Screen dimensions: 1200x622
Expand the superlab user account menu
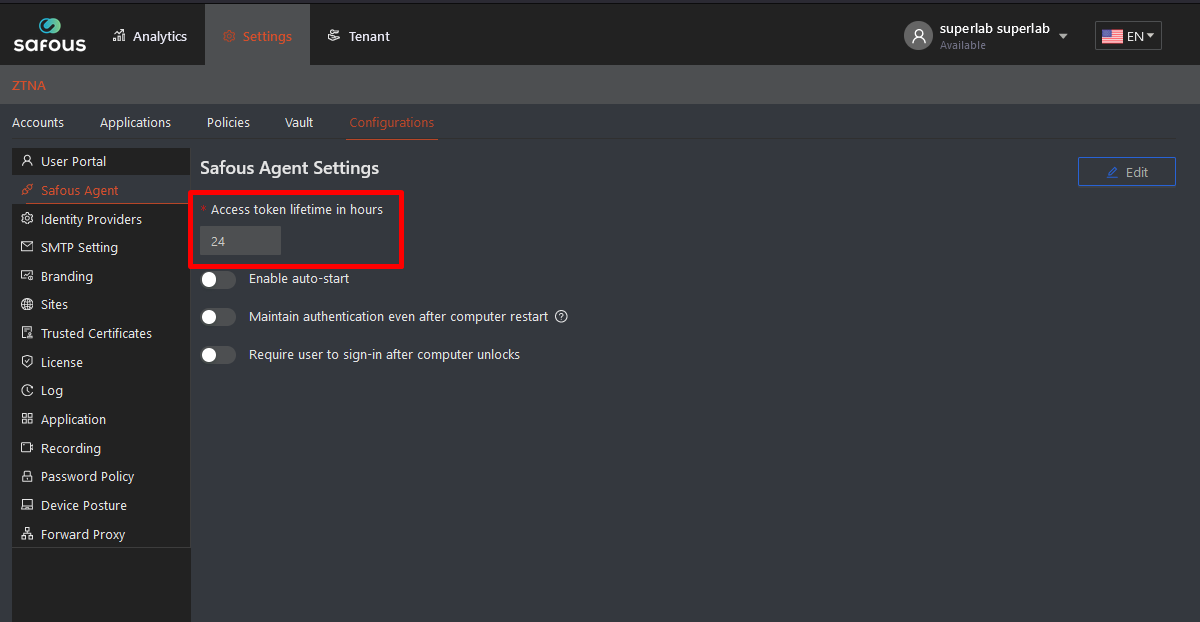(x=1062, y=36)
